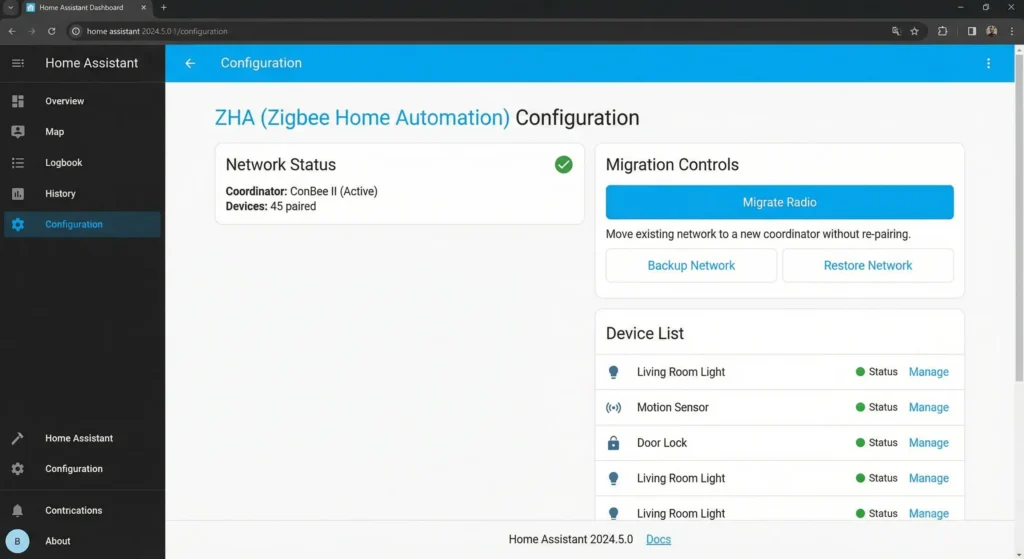
Task: Click 'Home Assistant 2024.5.0' footer text
Action: click(570, 539)
